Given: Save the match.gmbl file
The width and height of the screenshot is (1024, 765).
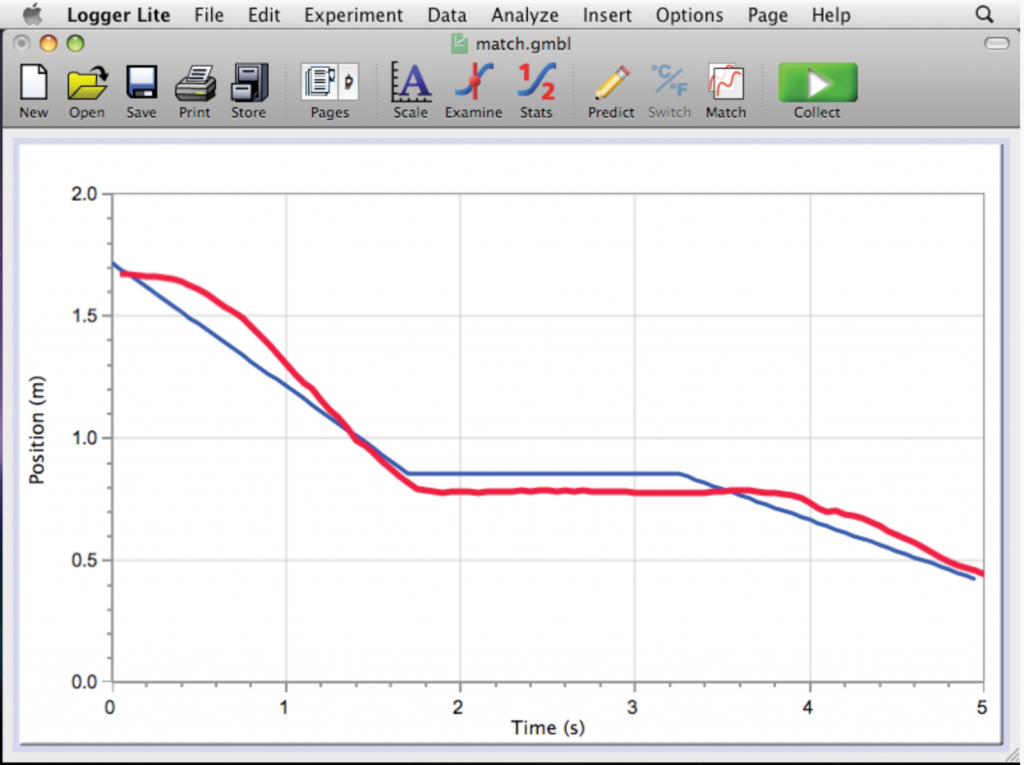Looking at the screenshot, I should point(140,90).
